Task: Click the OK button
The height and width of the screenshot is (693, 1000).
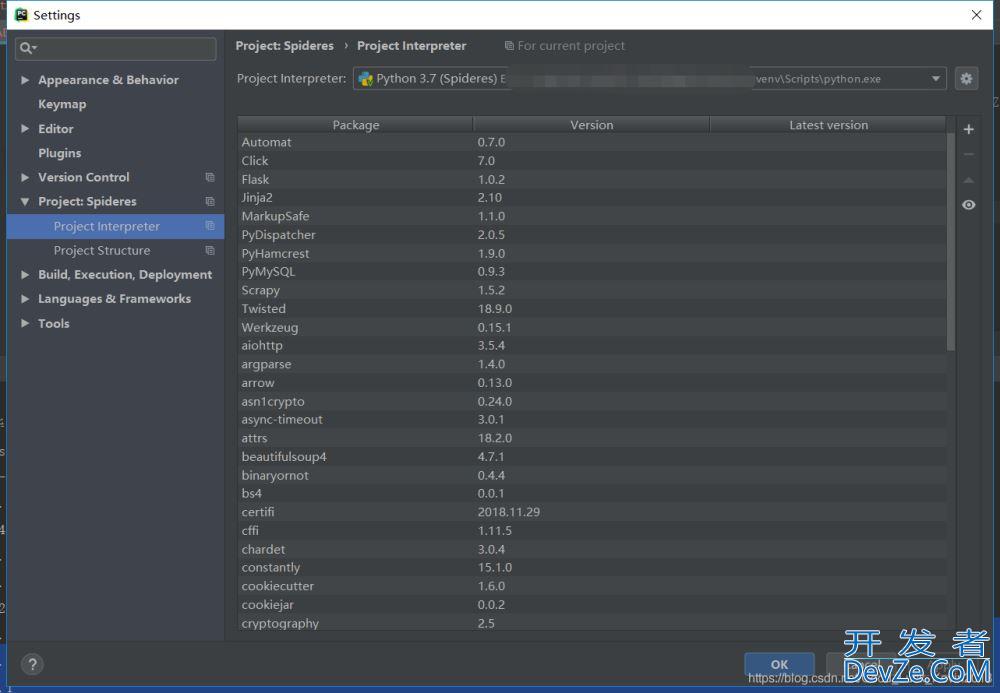Action: tap(779, 664)
